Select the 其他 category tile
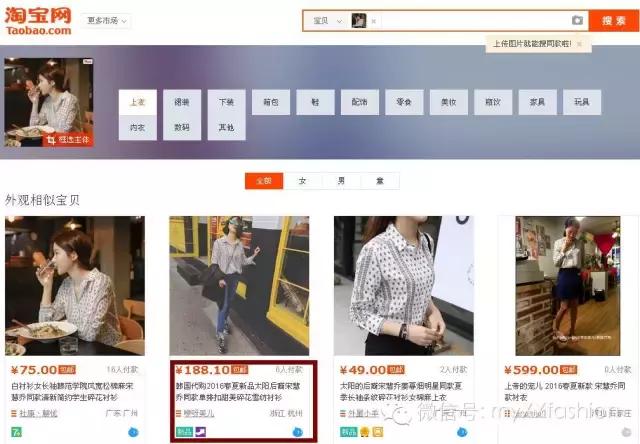This screenshot has width=640, height=444. (x=227, y=128)
